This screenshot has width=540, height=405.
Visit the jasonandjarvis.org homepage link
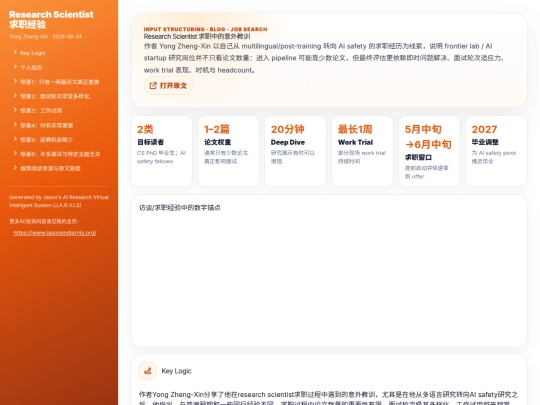[55, 233]
